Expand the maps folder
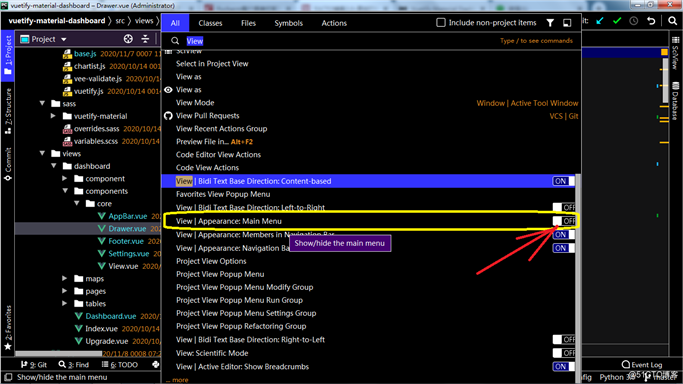Image resolution: width=683 pixels, height=384 pixels. point(64,278)
